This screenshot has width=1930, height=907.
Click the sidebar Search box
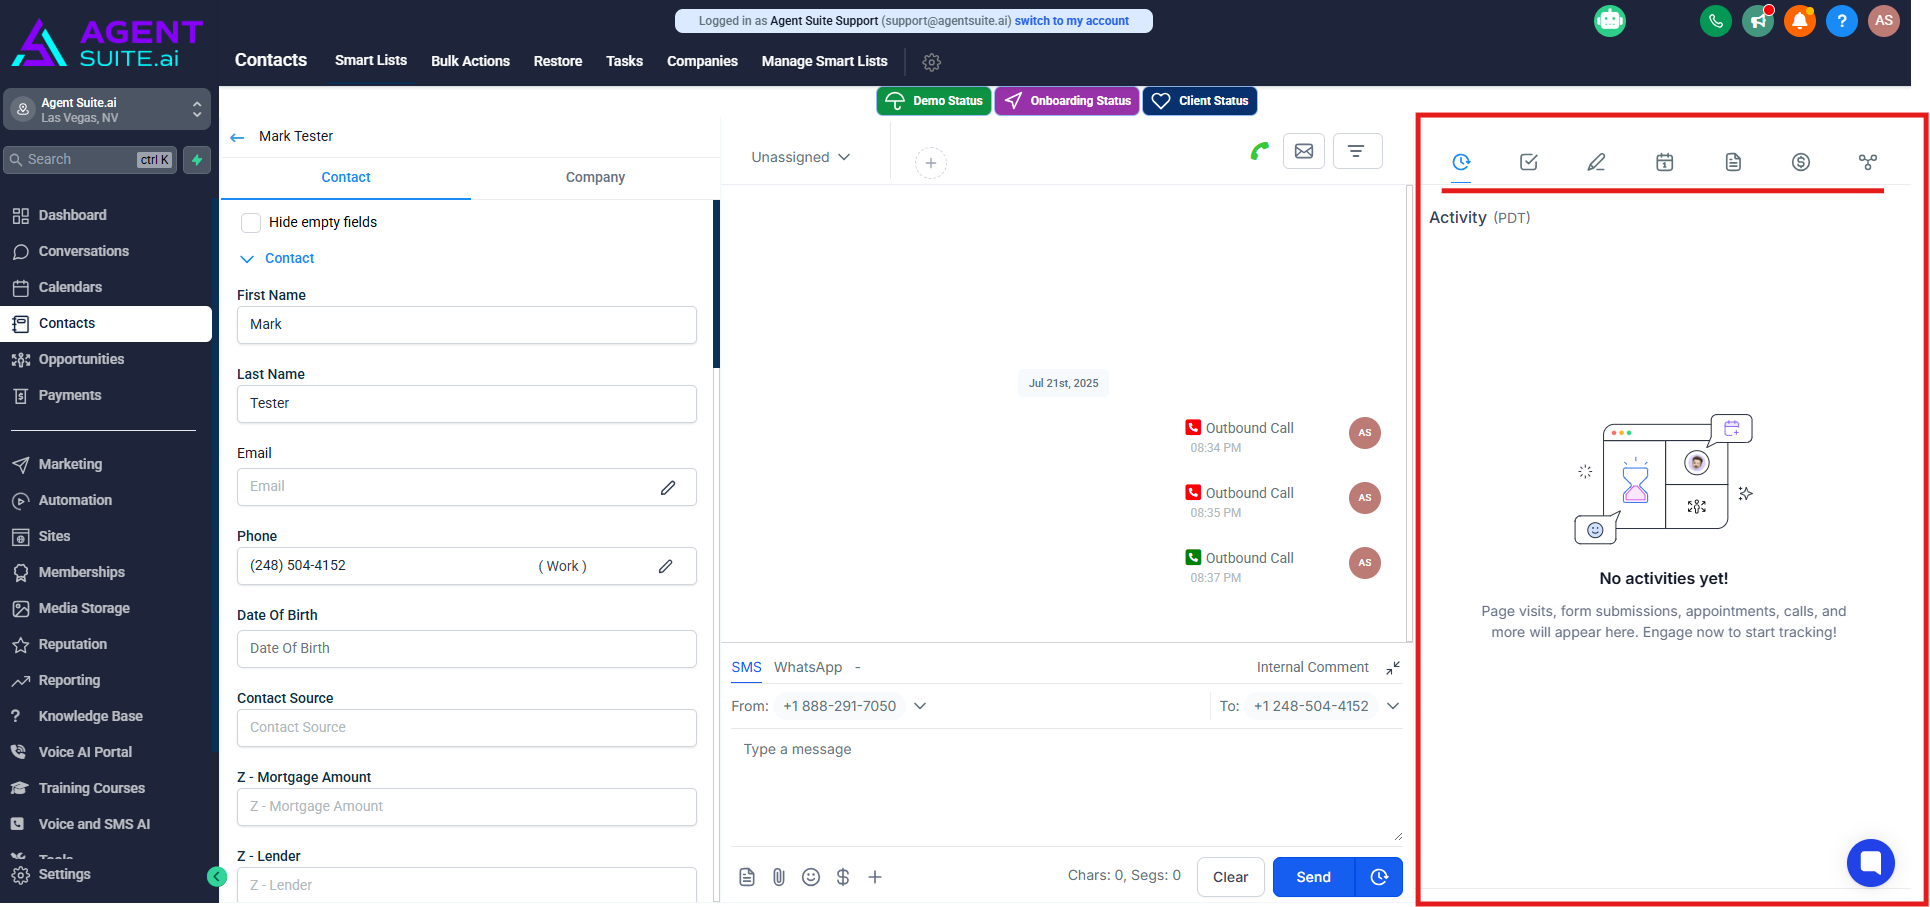(91, 160)
